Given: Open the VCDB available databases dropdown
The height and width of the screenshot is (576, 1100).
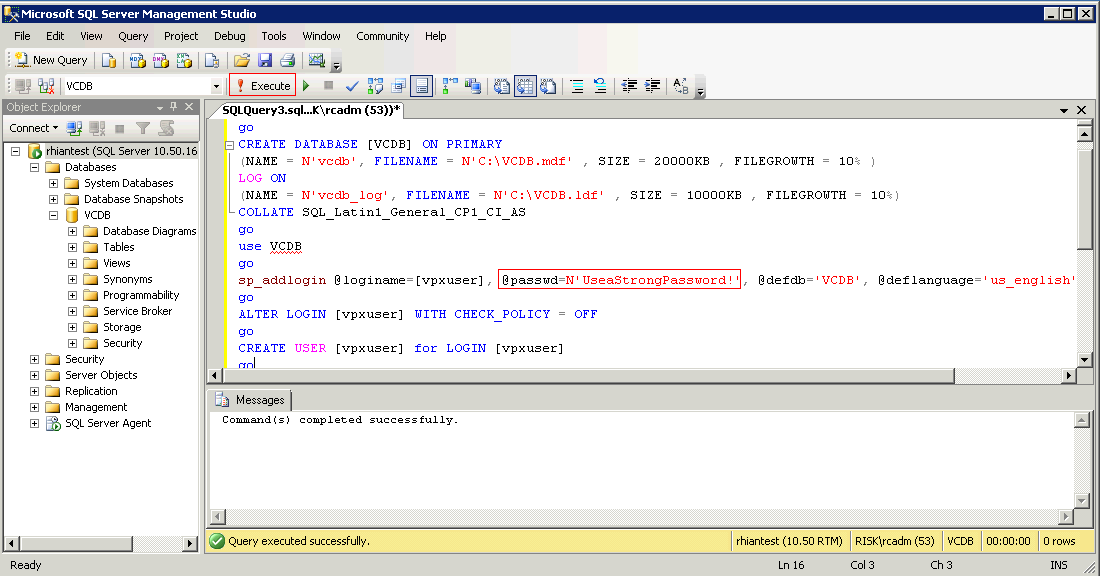Looking at the screenshot, I should tap(216, 86).
